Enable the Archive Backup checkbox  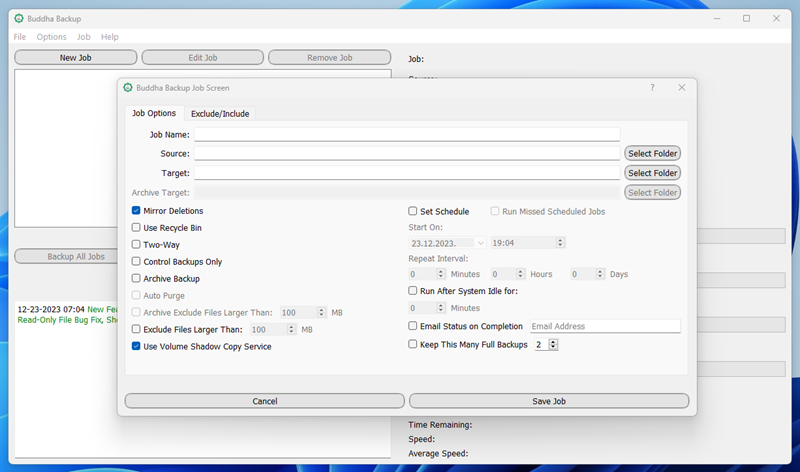(136, 279)
